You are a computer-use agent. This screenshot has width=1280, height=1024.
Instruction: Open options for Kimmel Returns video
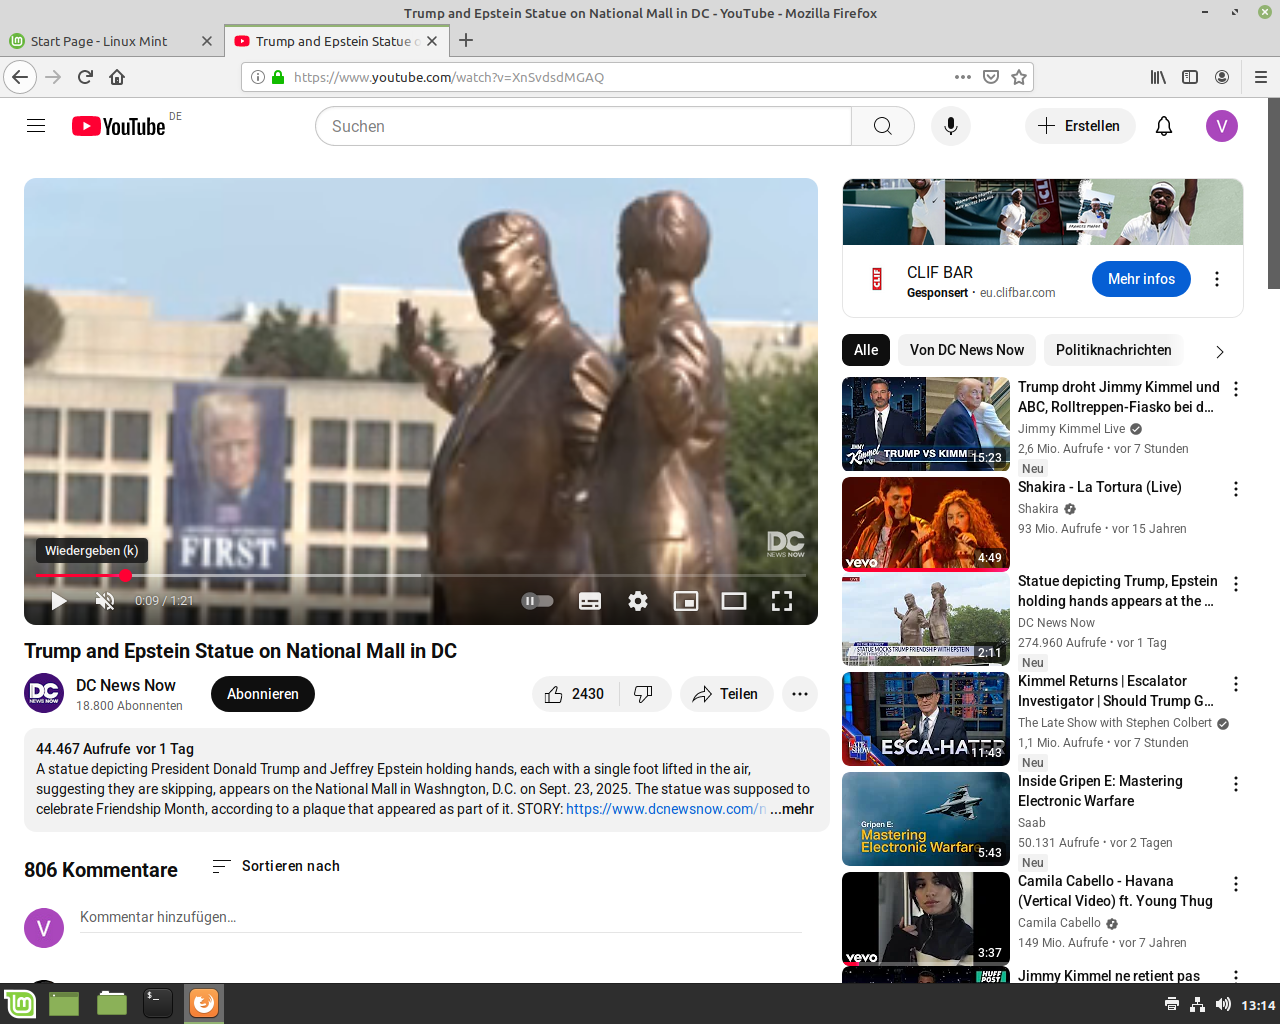1236,684
